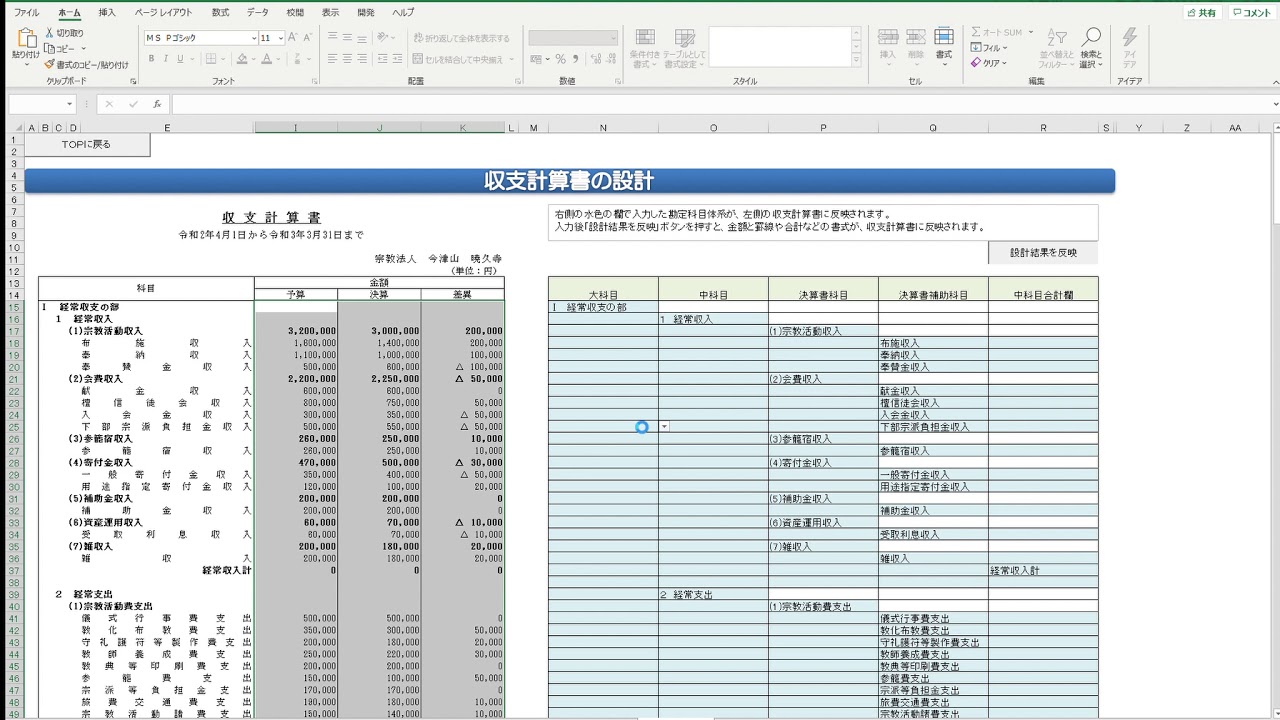Switch to the データ (Data) tab
Screen dimensions: 1280x720
click(x=257, y=13)
